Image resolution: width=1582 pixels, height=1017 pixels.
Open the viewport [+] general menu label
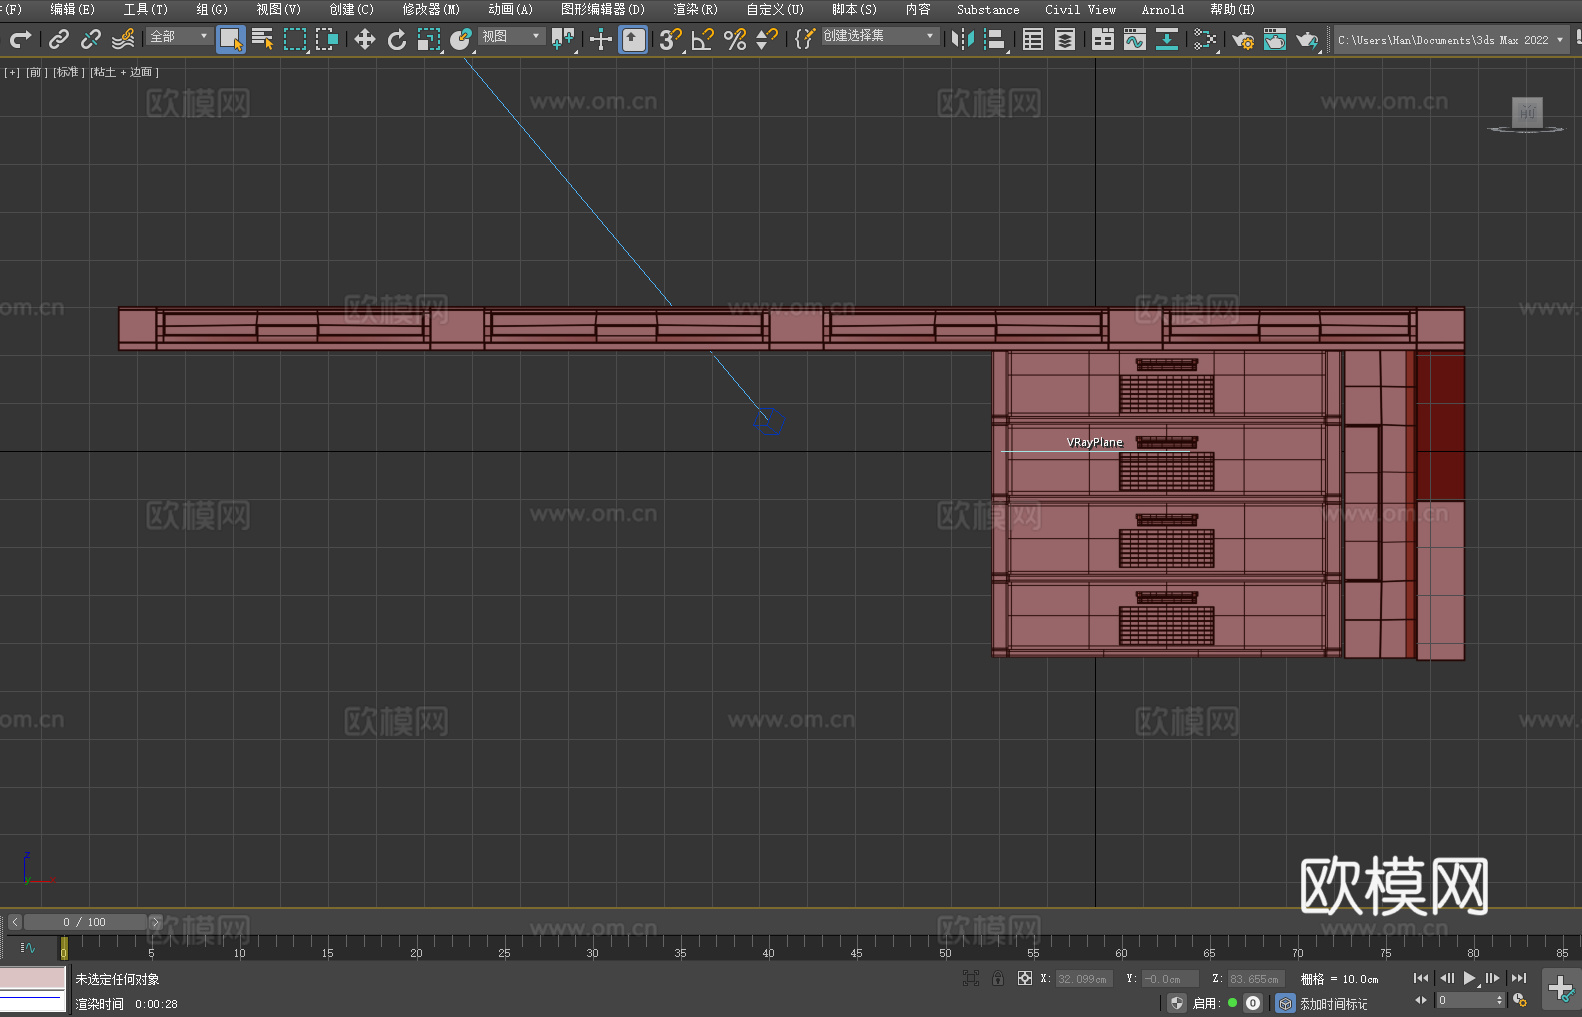(12, 72)
